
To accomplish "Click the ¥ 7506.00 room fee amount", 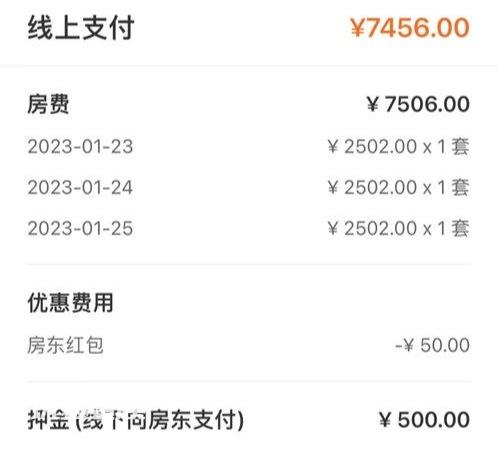I will (x=418, y=104).
